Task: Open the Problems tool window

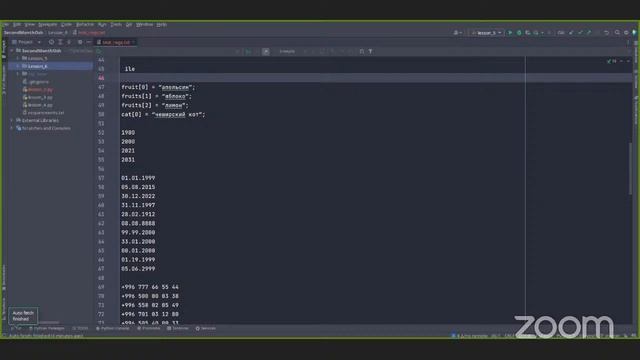Action: pos(149,328)
